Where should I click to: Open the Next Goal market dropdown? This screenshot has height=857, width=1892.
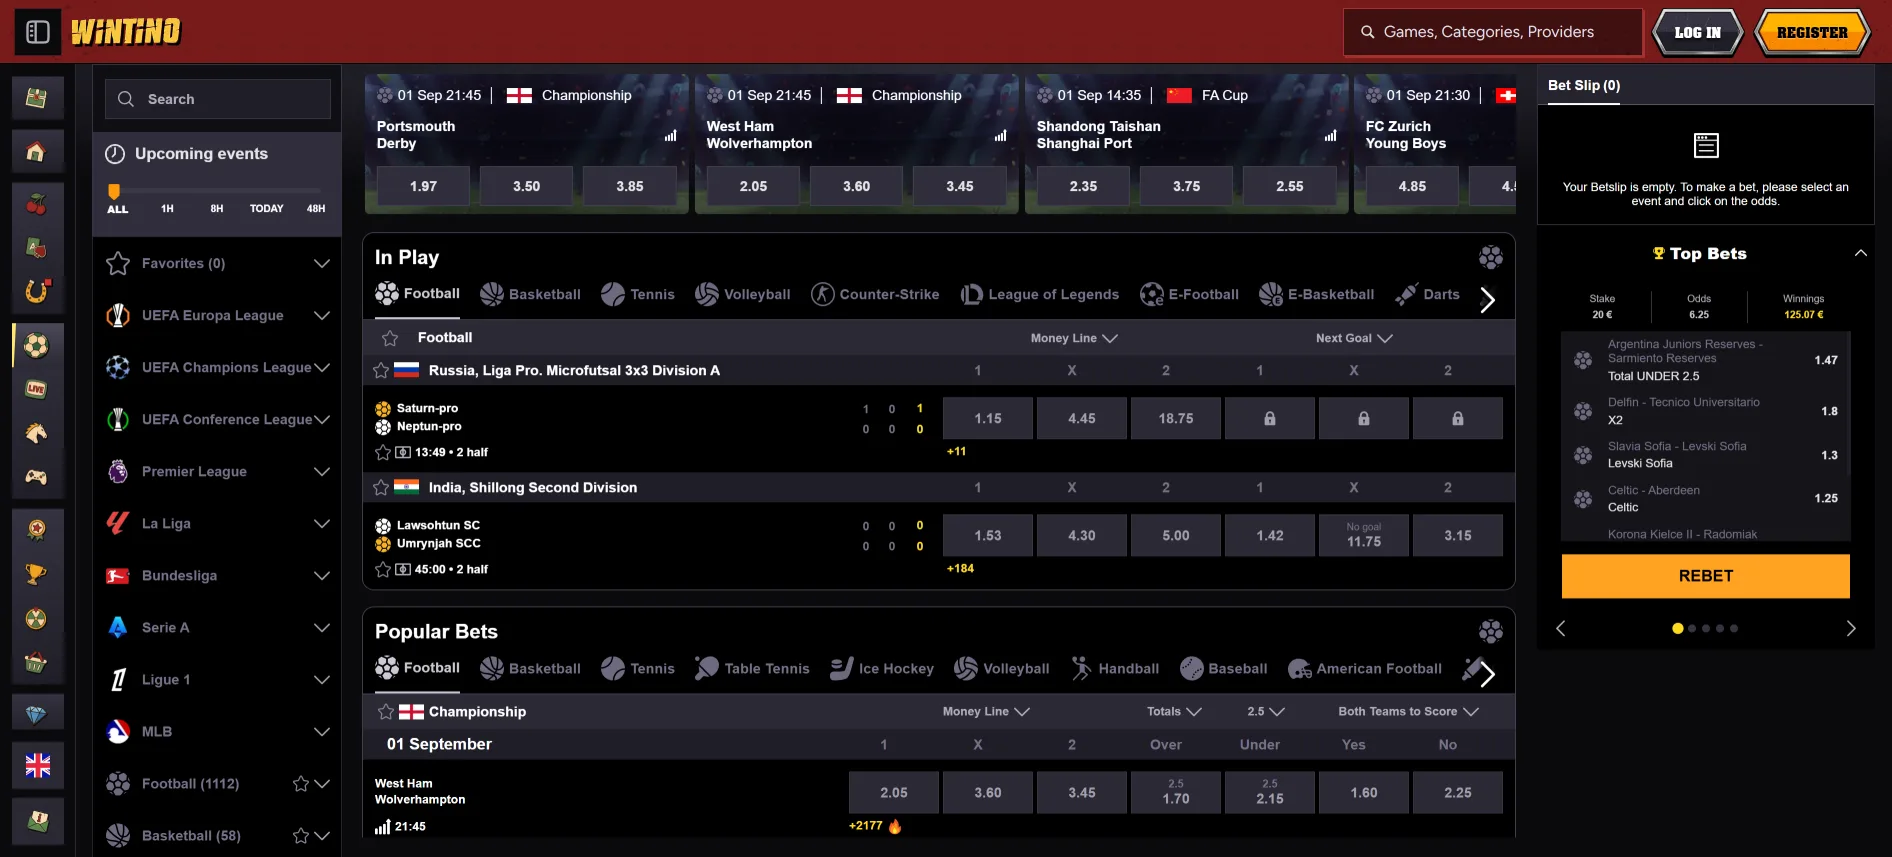click(x=1354, y=338)
